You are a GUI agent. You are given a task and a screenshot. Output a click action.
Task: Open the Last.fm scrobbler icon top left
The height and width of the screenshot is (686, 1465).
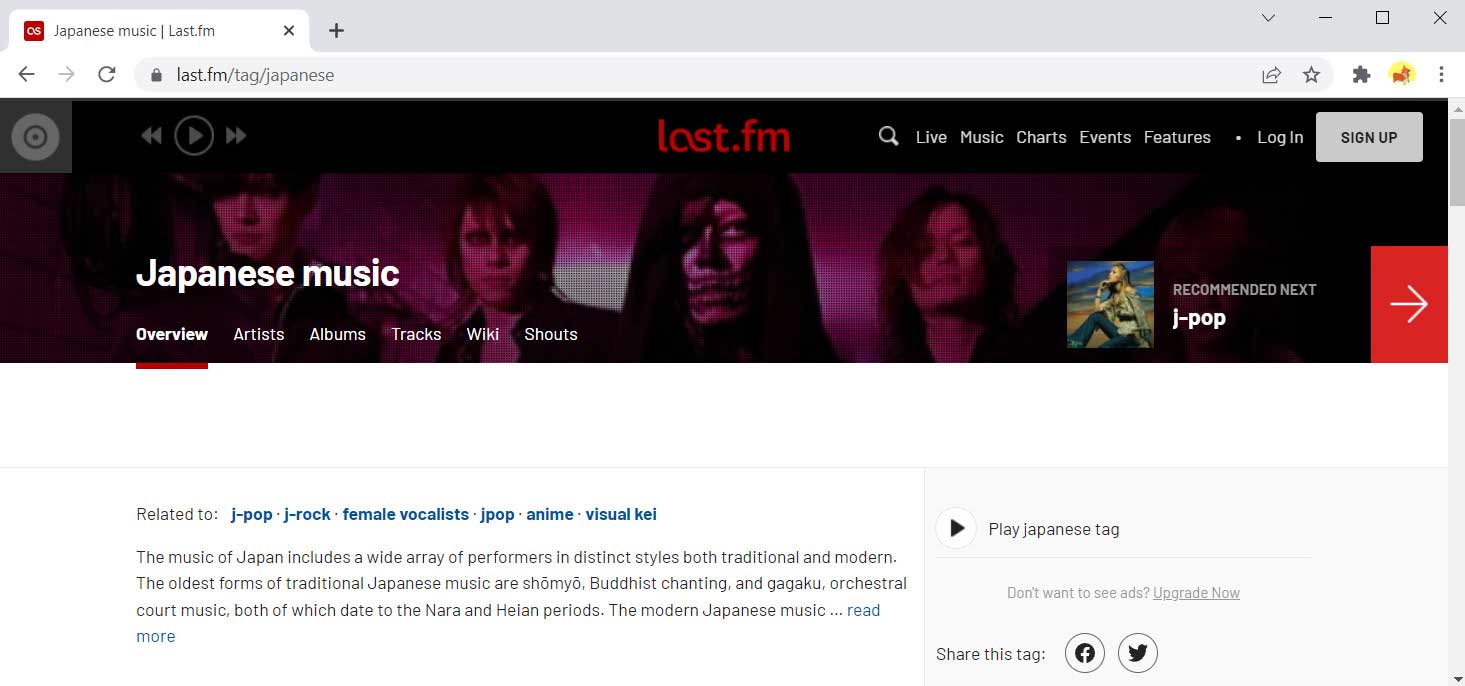35,135
